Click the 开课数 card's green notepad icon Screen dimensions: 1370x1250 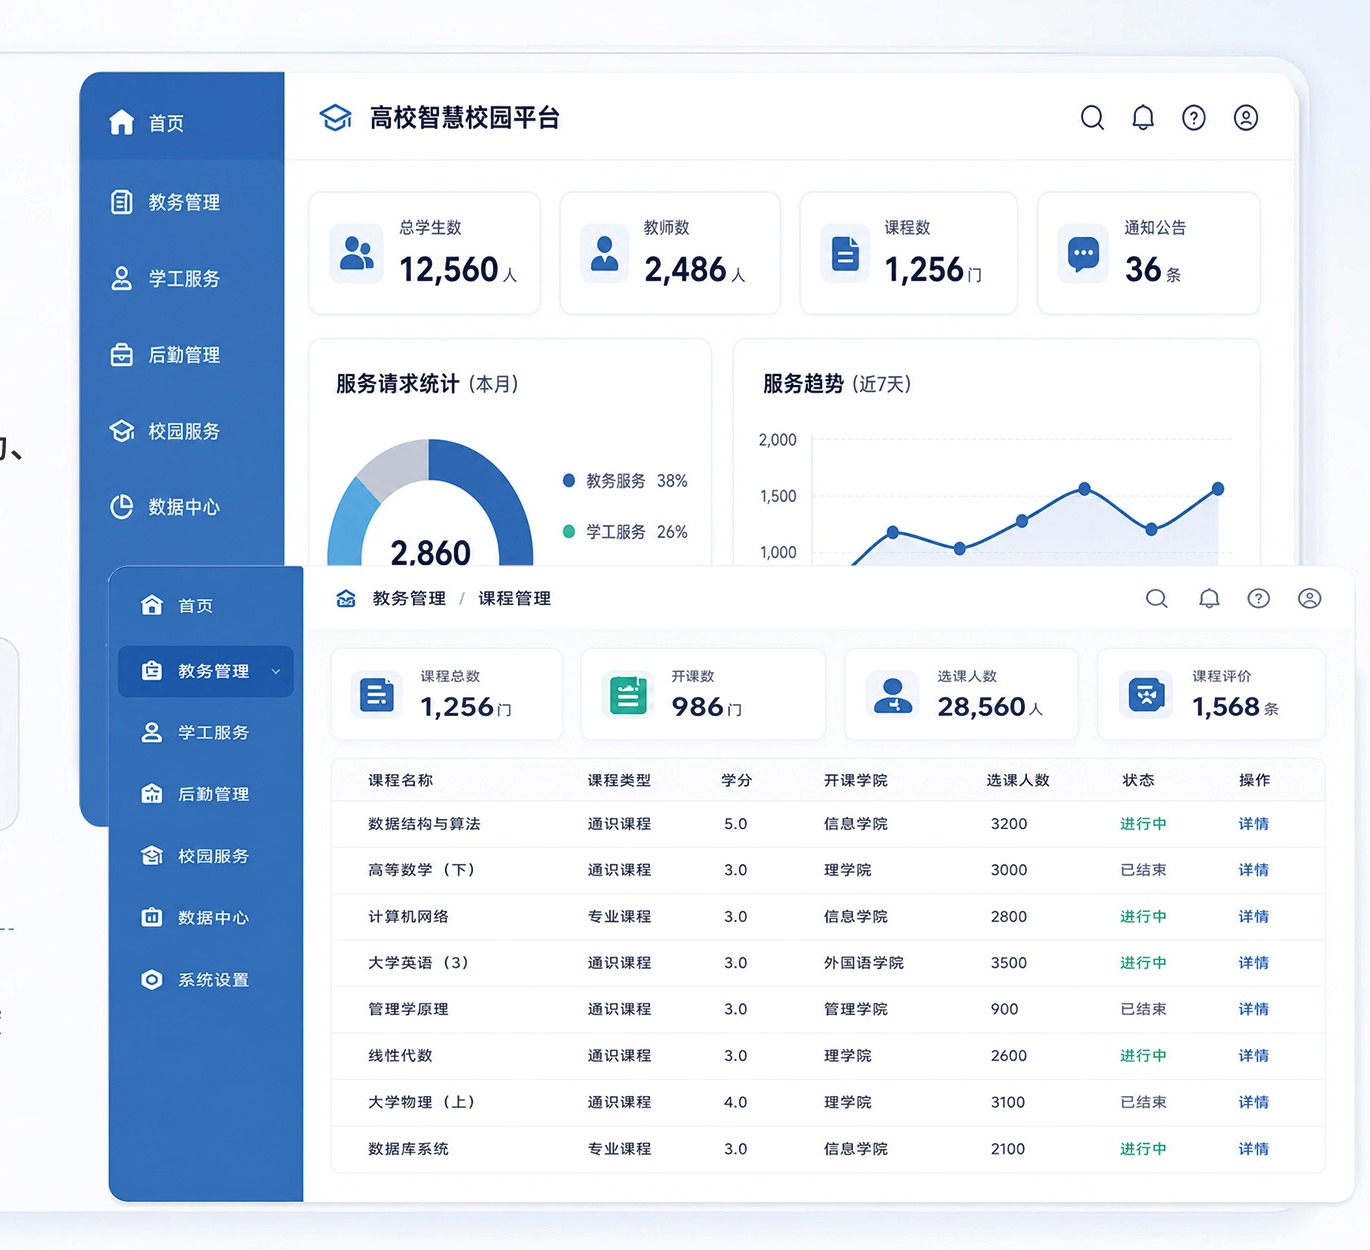628,694
